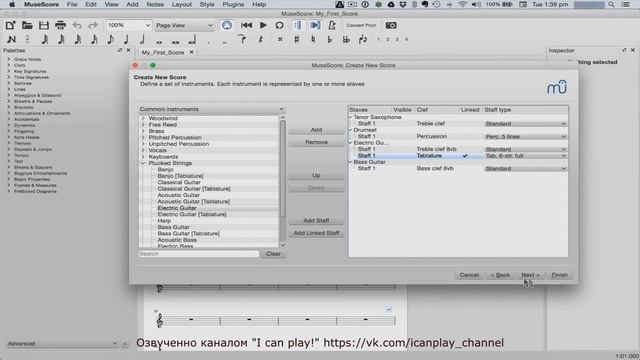Clear the instrument search

[273, 254]
